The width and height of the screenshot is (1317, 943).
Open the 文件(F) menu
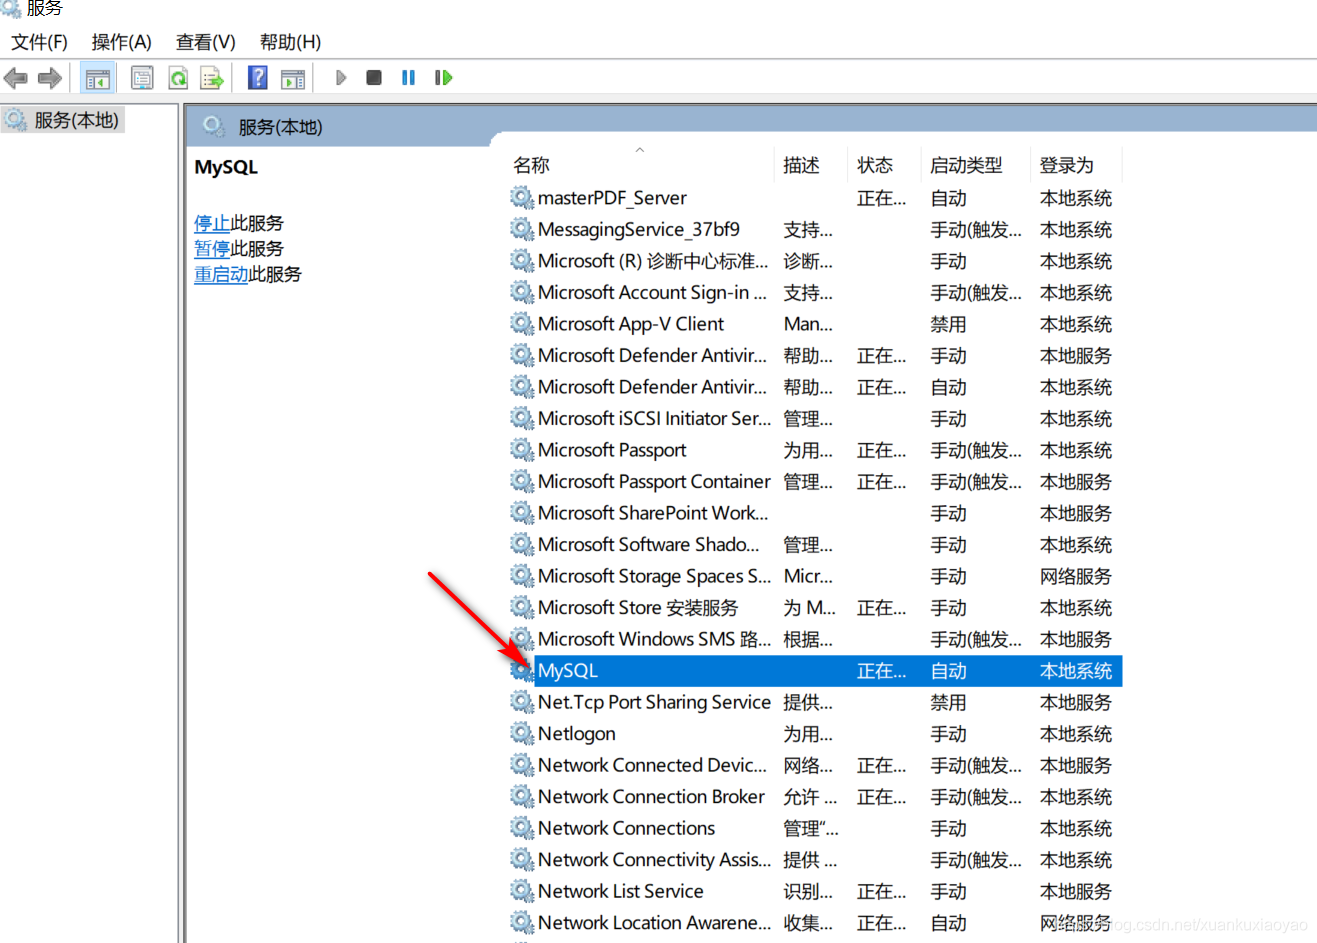tap(39, 42)
